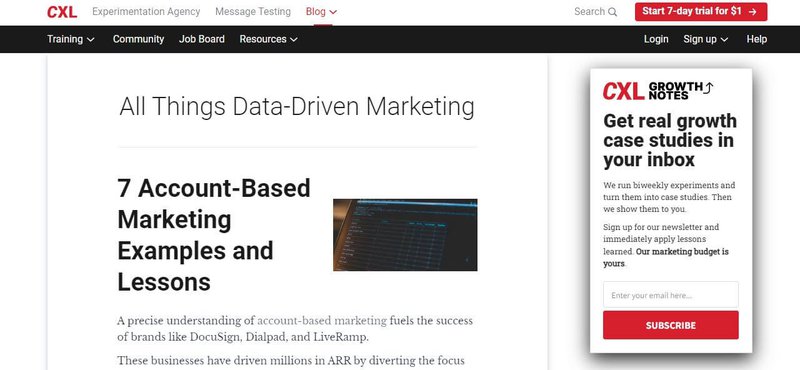Image resolution: width=800 pixels, height=370 pixels.
Task: Click Start 7-day trial for $1 button
Action: coord(701,12)
